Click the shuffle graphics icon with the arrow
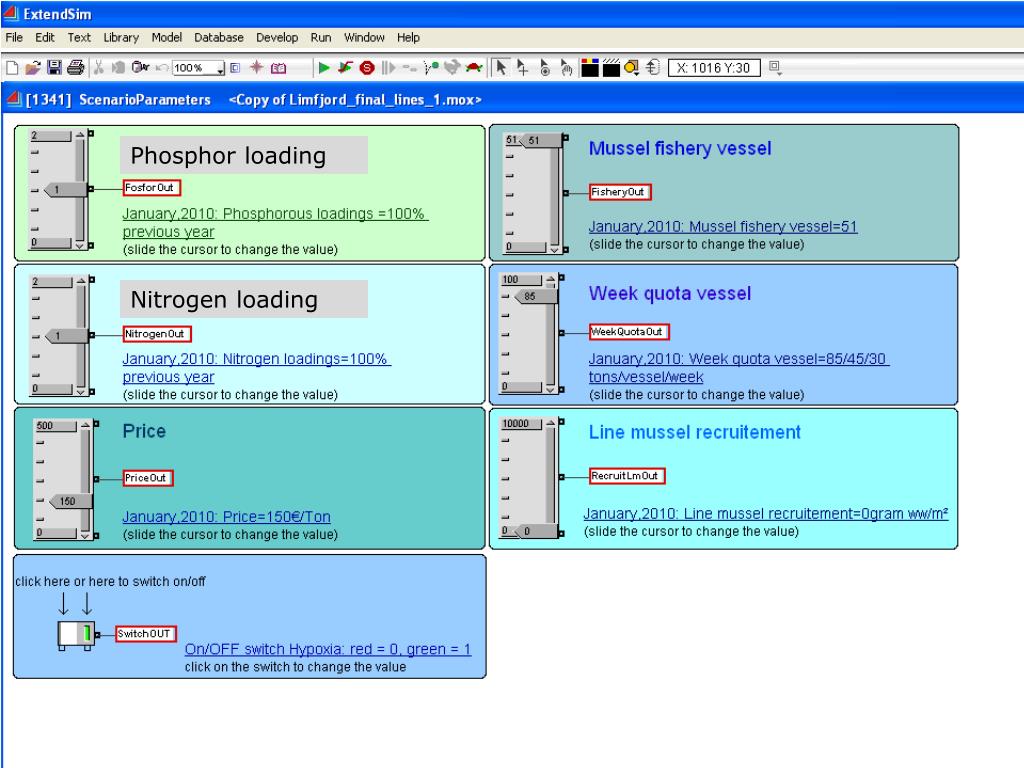1024x768 pixels. [x=653, y=67]
